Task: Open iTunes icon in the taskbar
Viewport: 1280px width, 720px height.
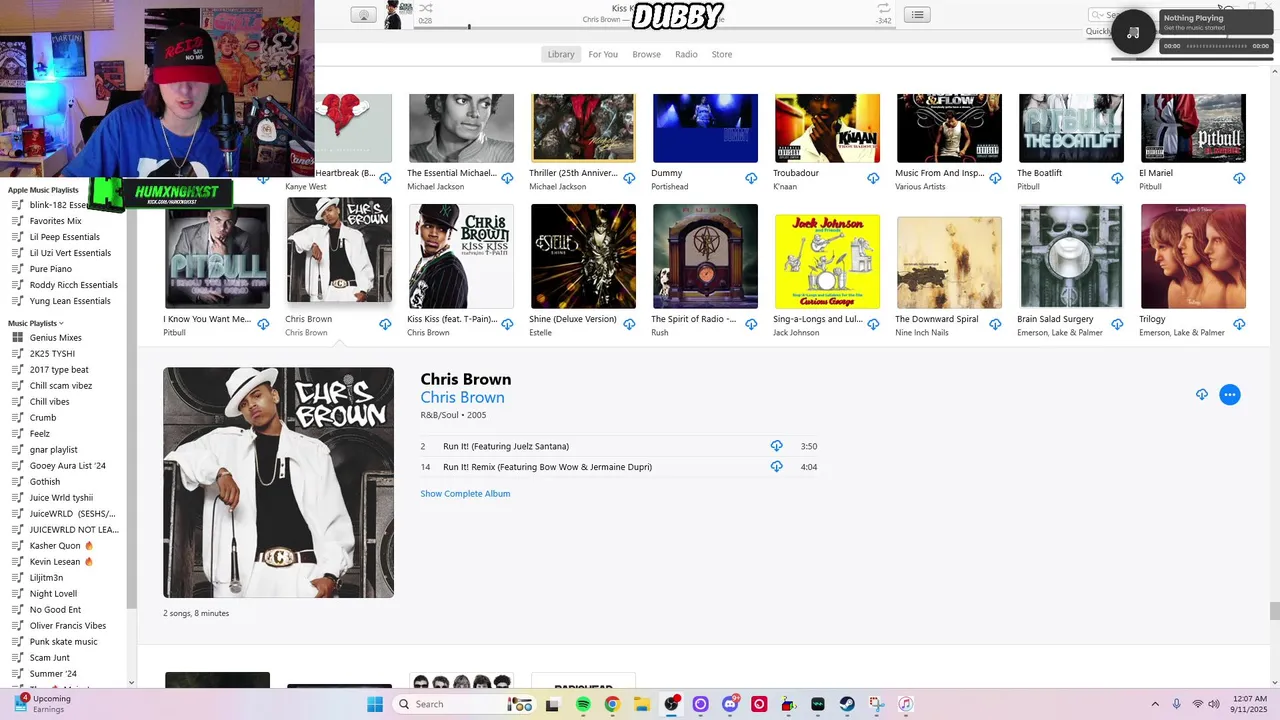Action: [905, 704]
